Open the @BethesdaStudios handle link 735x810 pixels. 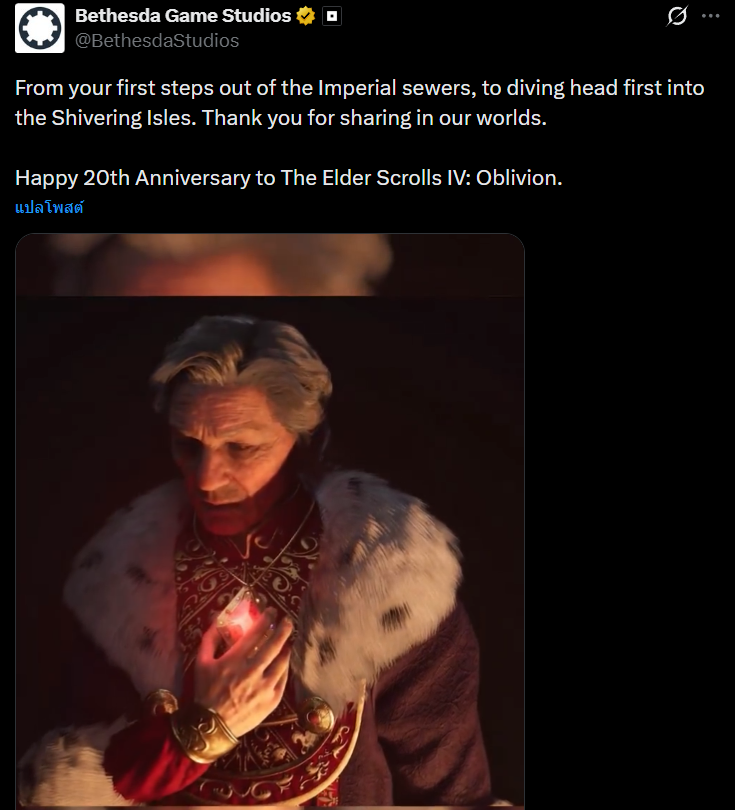pos(157,40)
